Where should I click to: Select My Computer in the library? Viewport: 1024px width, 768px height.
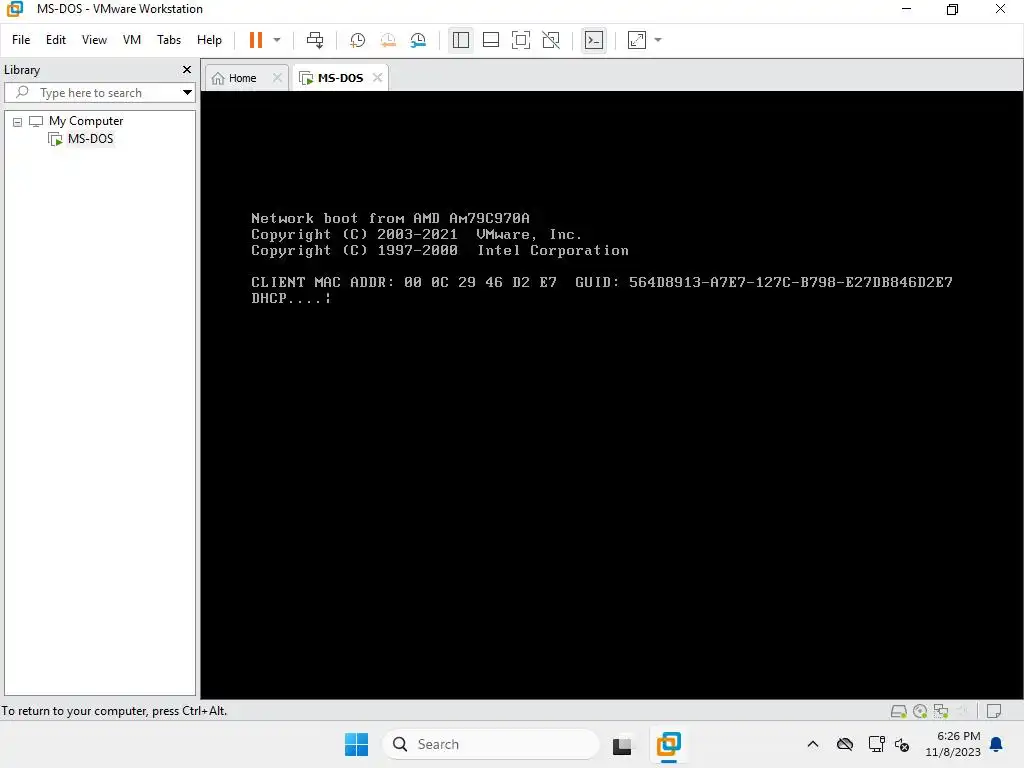(x=86, y=121)
